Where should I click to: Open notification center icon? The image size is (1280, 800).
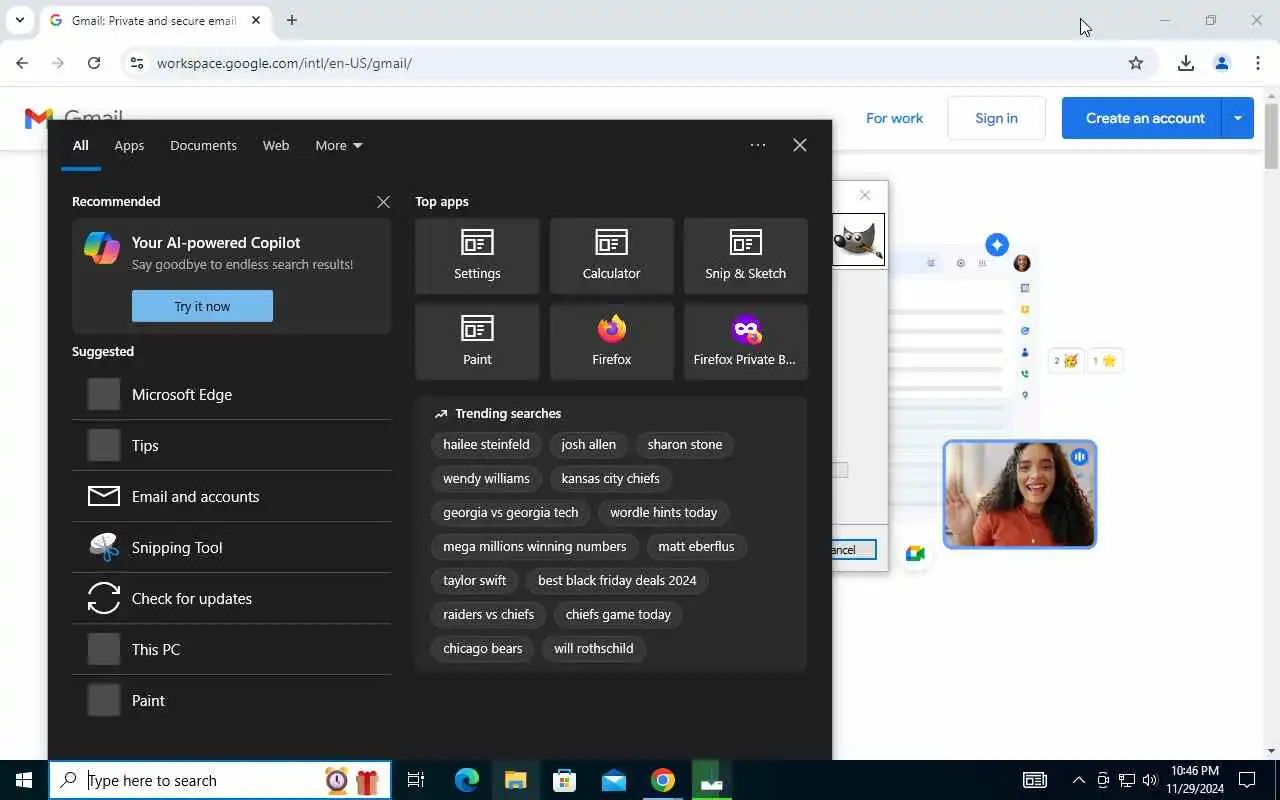coord(1247,780)
